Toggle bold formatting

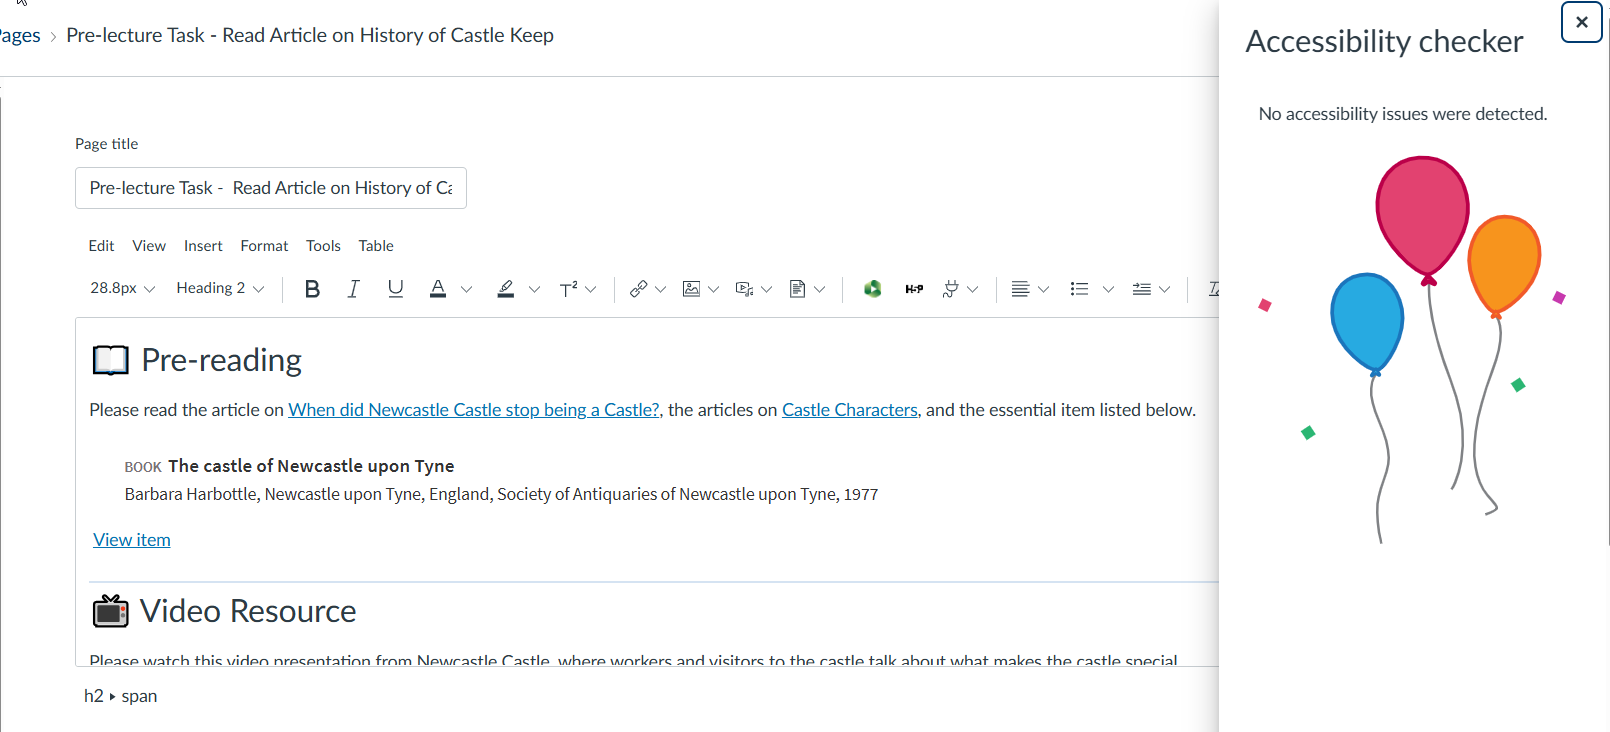point(312,289)
